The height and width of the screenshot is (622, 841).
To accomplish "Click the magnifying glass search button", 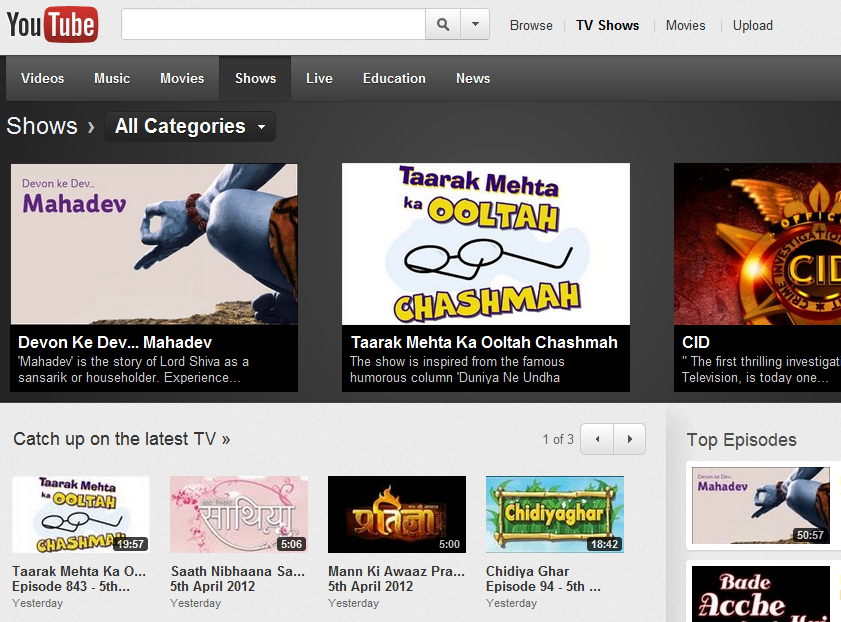I will [x=443, y=24].
